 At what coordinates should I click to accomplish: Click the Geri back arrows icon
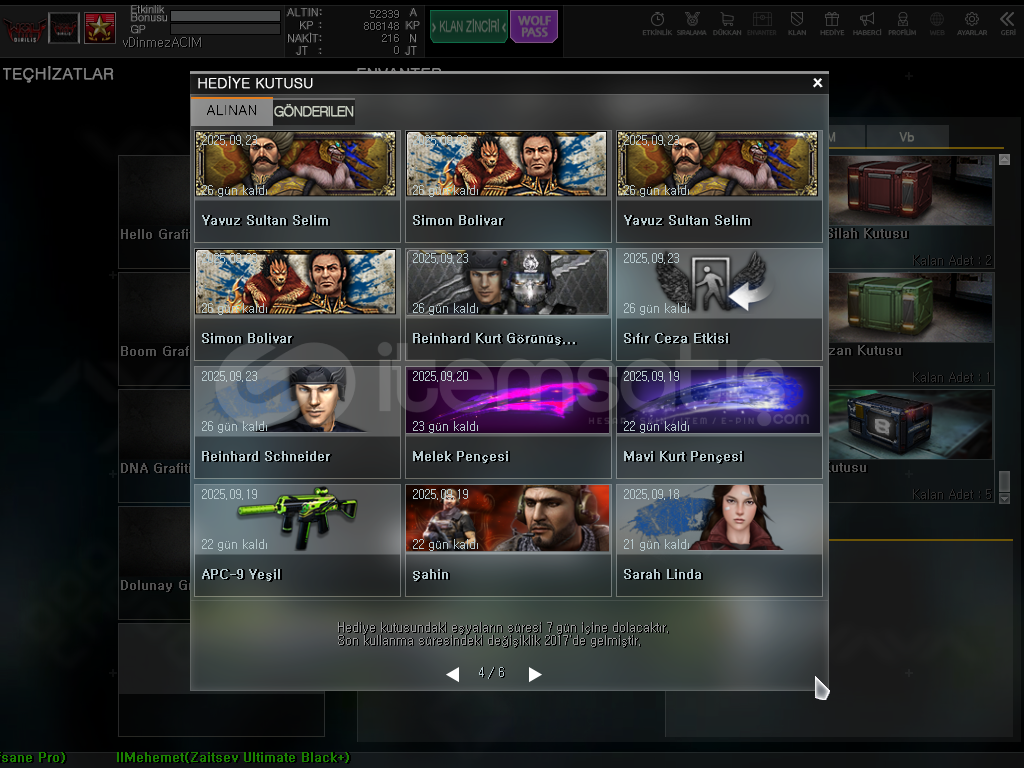(1008, 23)
